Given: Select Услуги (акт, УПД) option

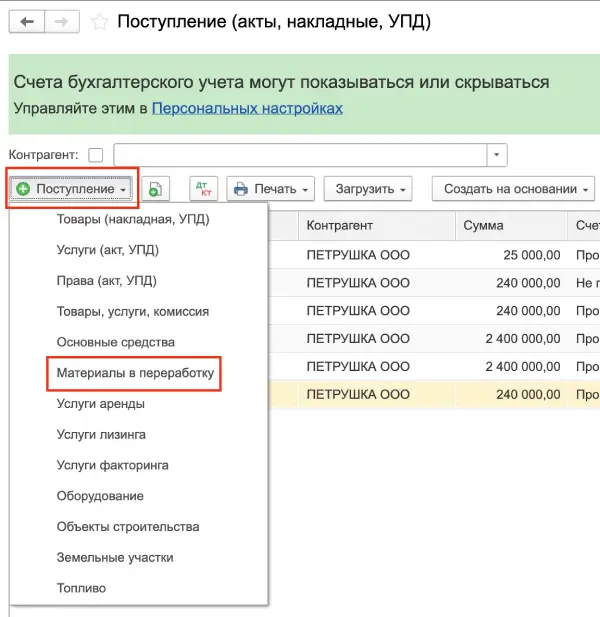Looking at the screenshot, I should point(108,250).
